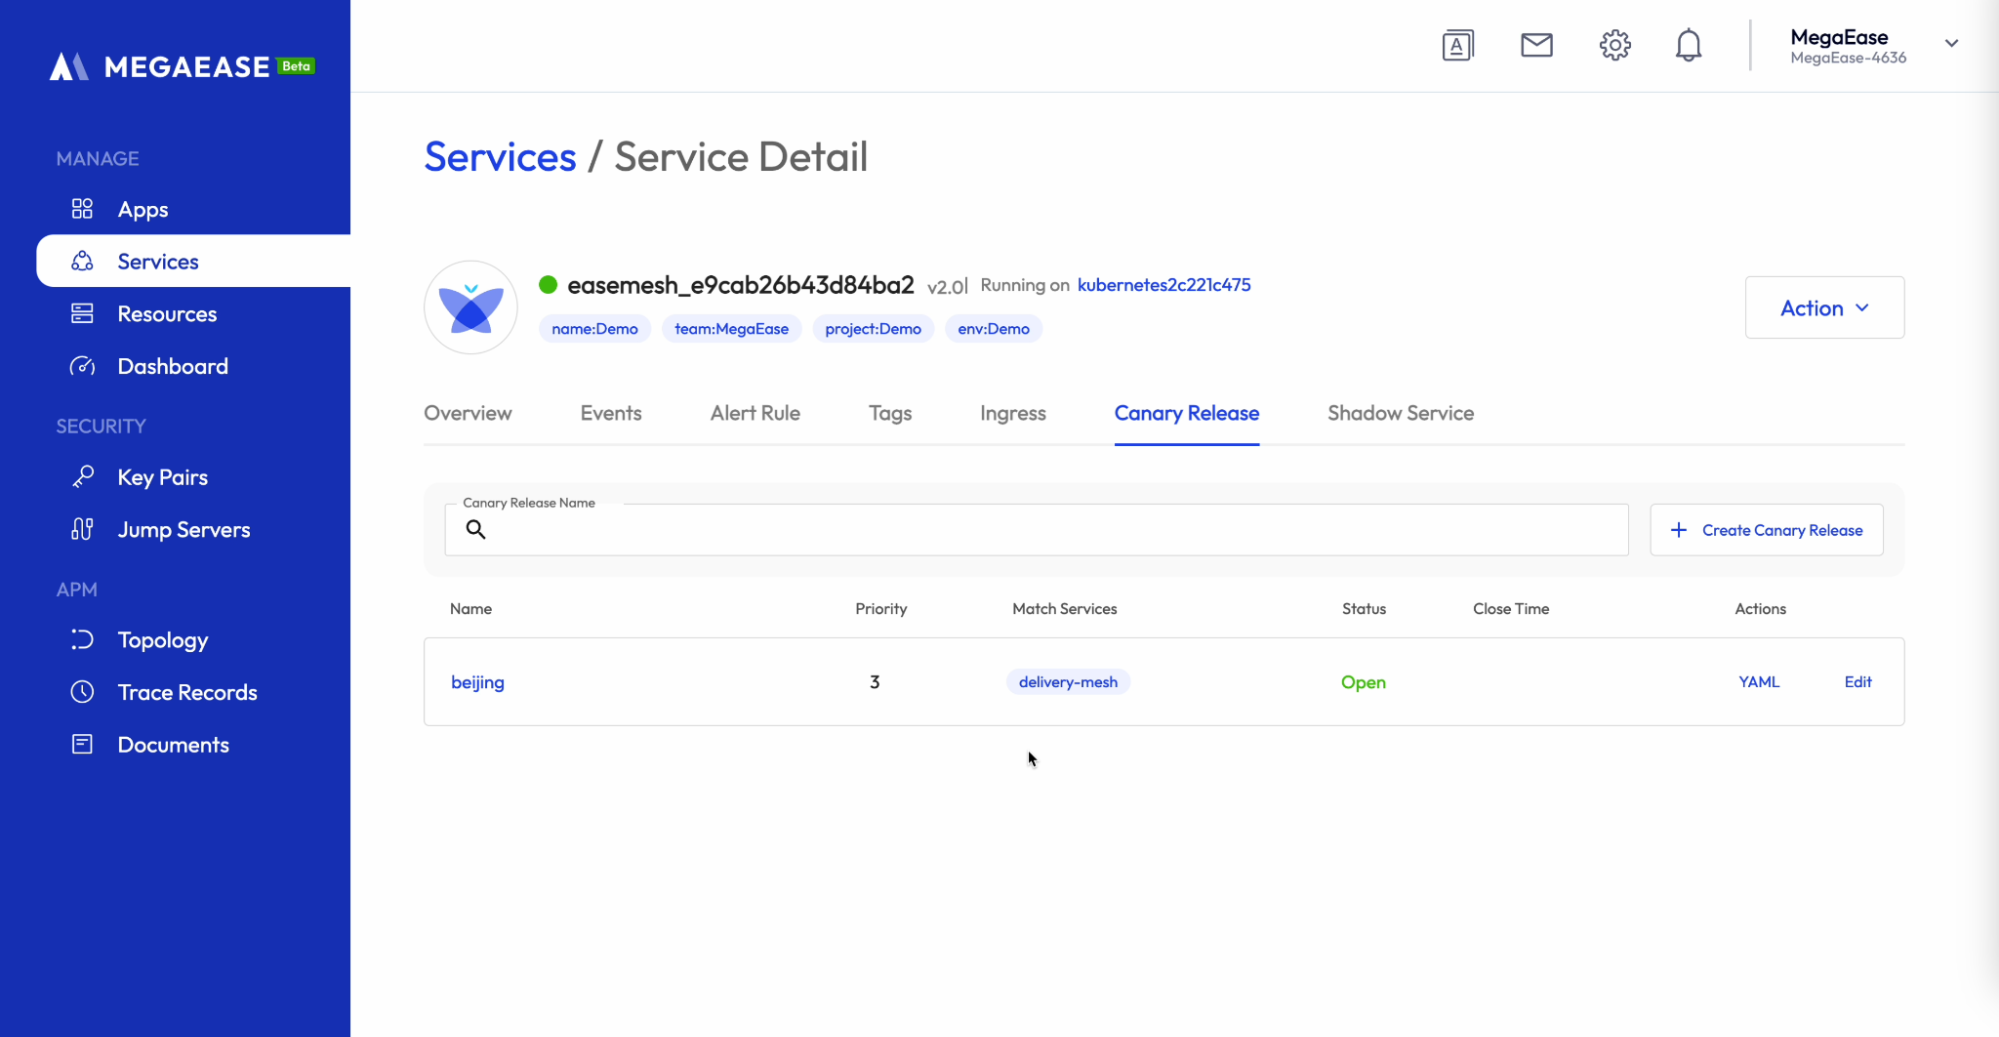Click the Name column header
Screen dimensions: 1999x1037
(x=470, y=609)
